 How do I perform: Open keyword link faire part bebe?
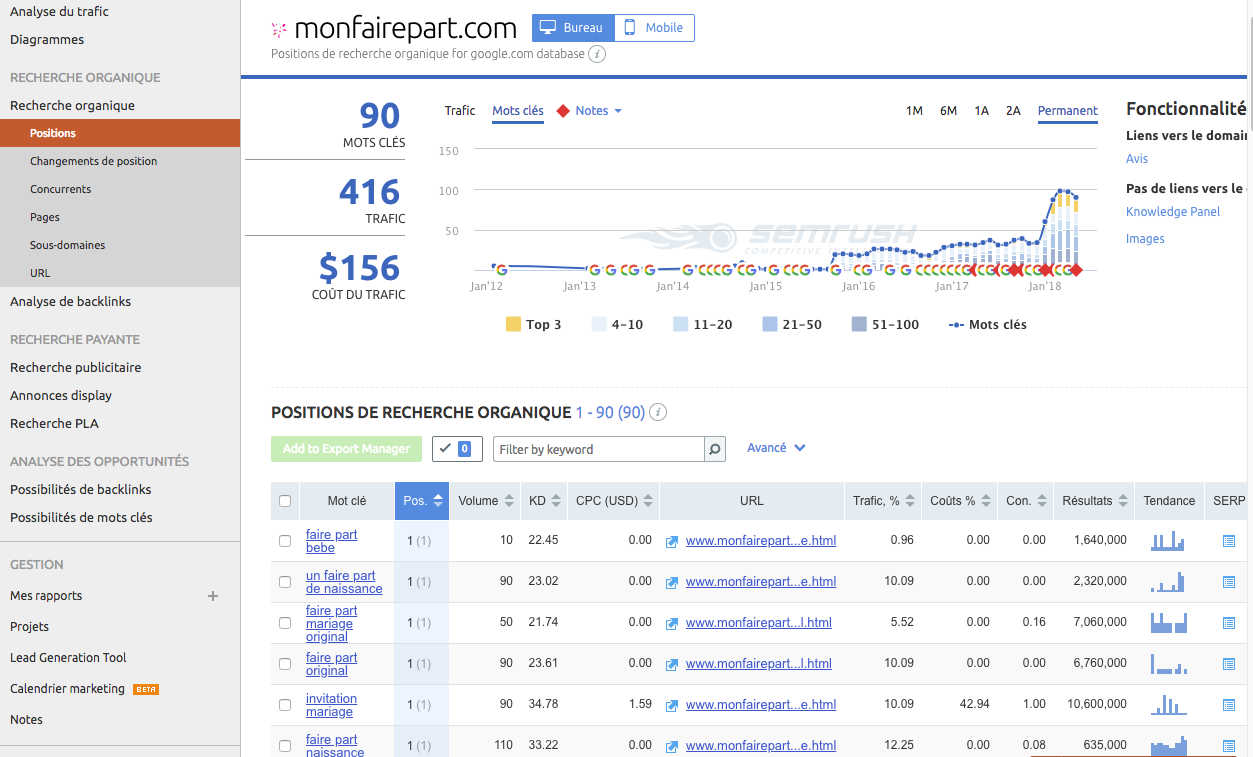[x=332, y=541]
